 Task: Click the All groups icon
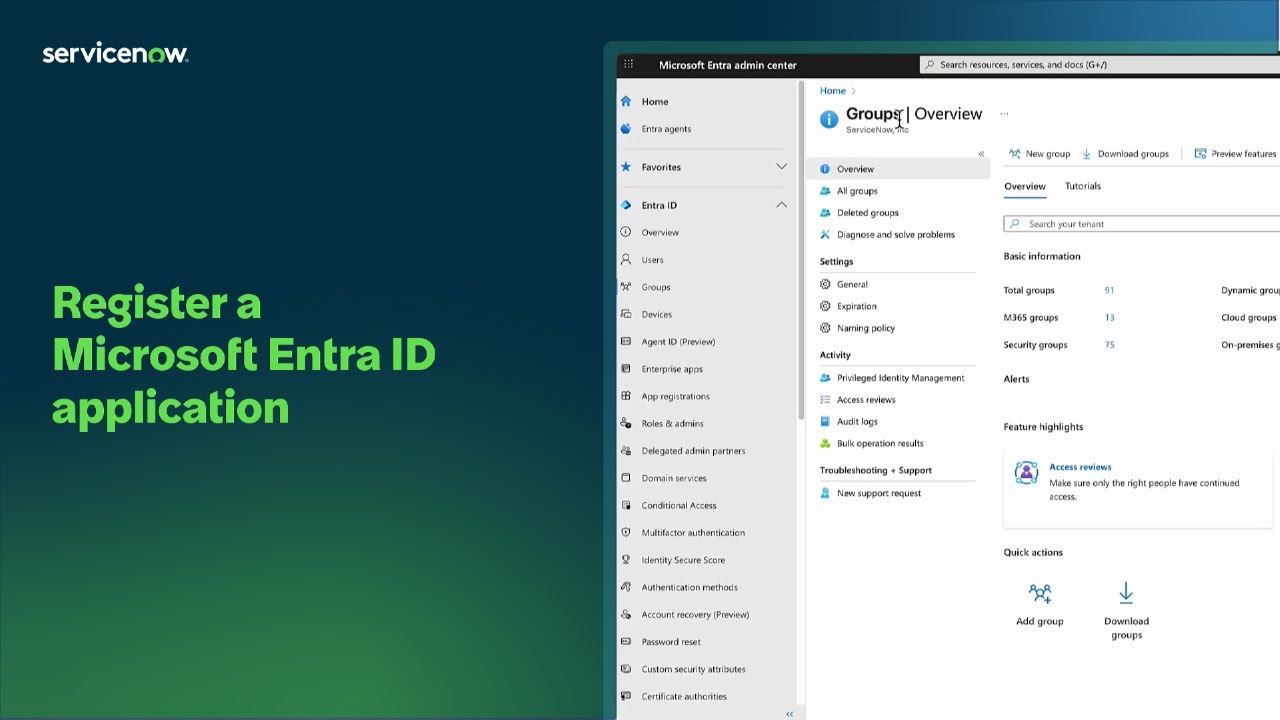coord(825,191)
